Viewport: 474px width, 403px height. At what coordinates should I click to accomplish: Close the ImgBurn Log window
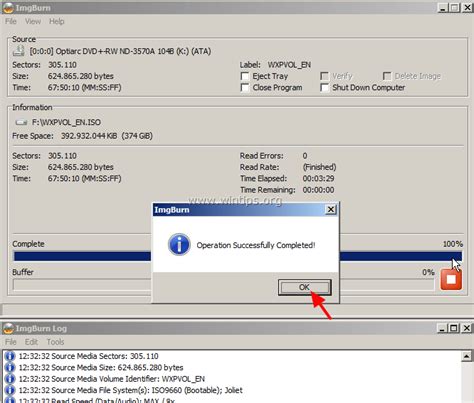(x=467, y=328)
